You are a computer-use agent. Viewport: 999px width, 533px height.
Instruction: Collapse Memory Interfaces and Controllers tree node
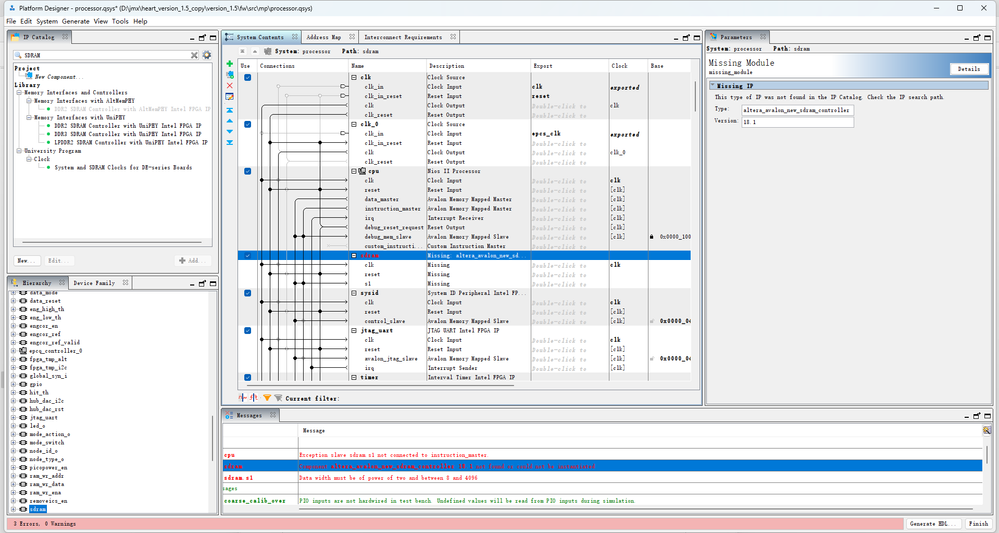[x=19, y=93]
